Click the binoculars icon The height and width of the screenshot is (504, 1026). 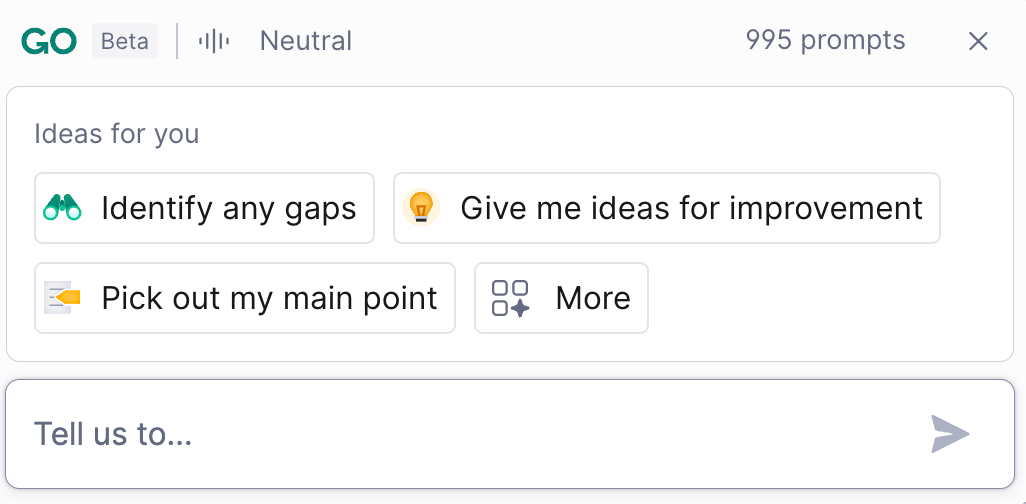click(62, 208)
